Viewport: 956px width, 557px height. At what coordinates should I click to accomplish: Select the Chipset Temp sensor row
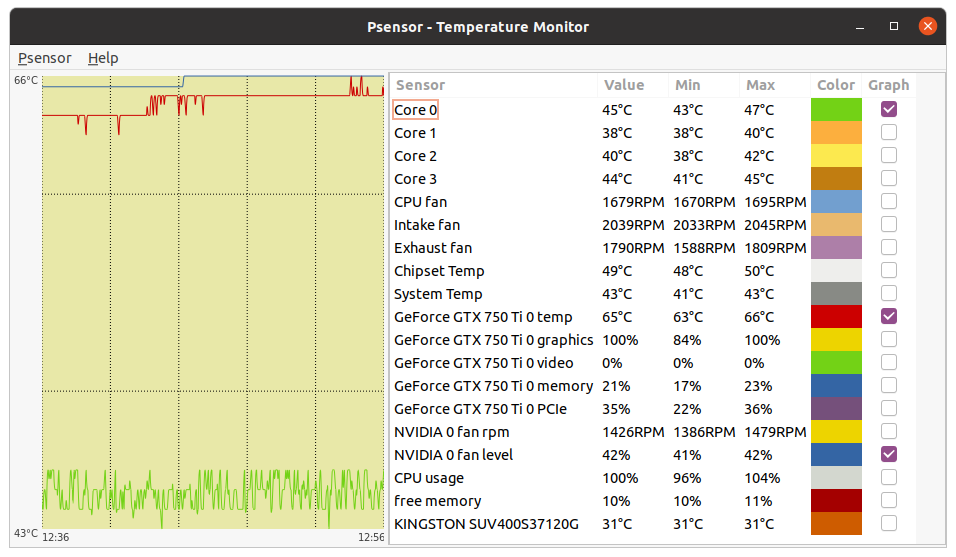pyautogui.click(x=439, y=271)
